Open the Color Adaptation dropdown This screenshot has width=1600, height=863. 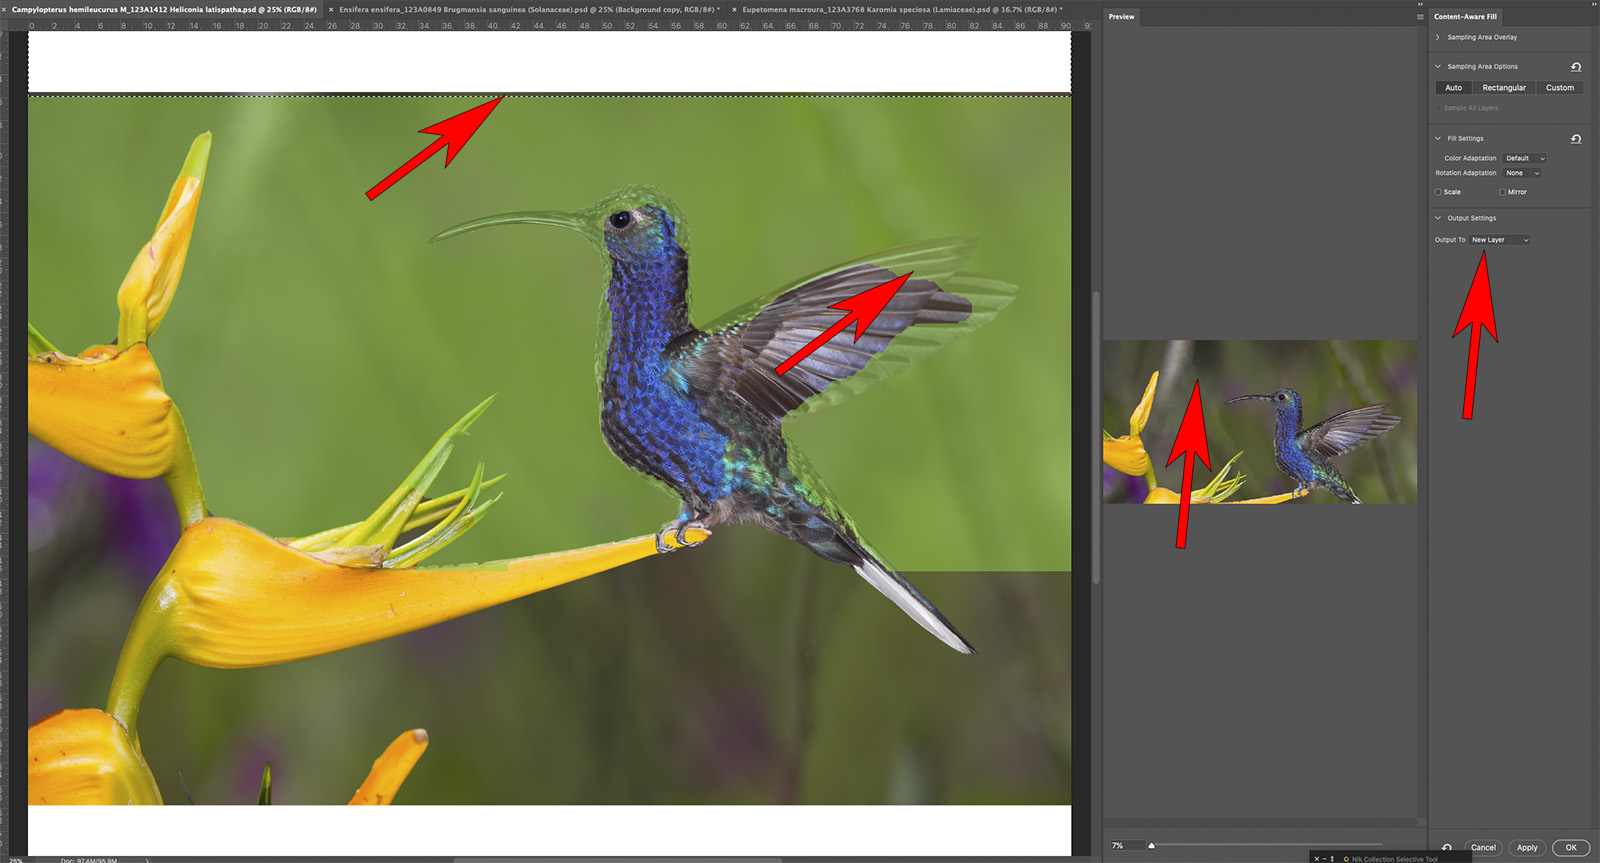[1525, 158]
